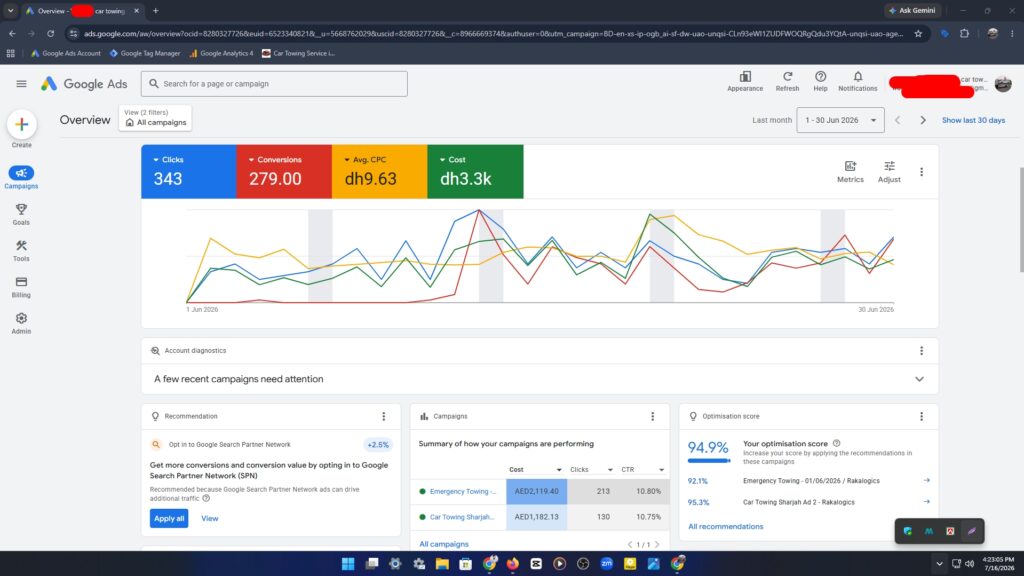Click the All recommendations link
The image size is (1024, 576).
[x=726, y=526]
